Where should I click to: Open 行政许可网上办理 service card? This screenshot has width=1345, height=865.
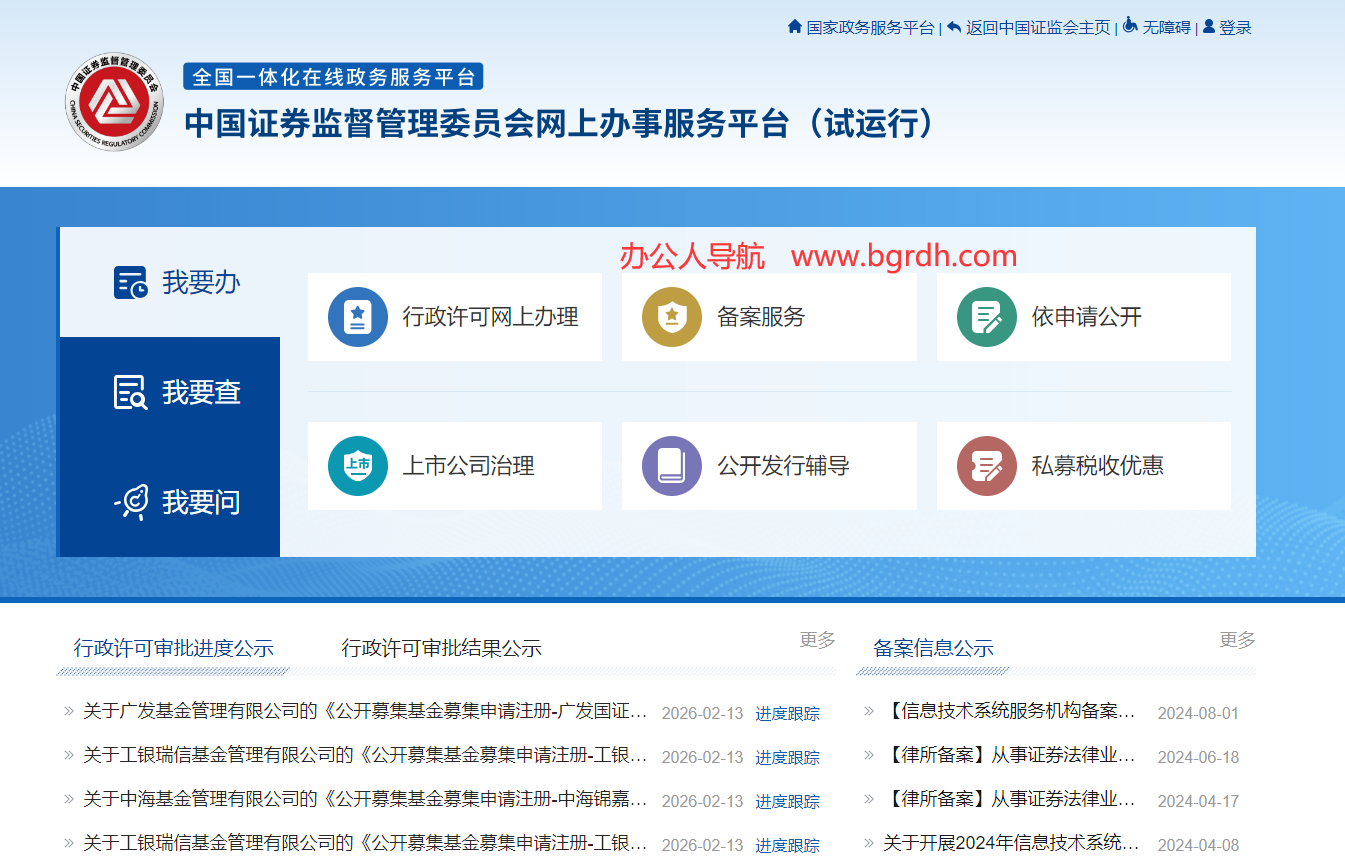click(455, 317)
